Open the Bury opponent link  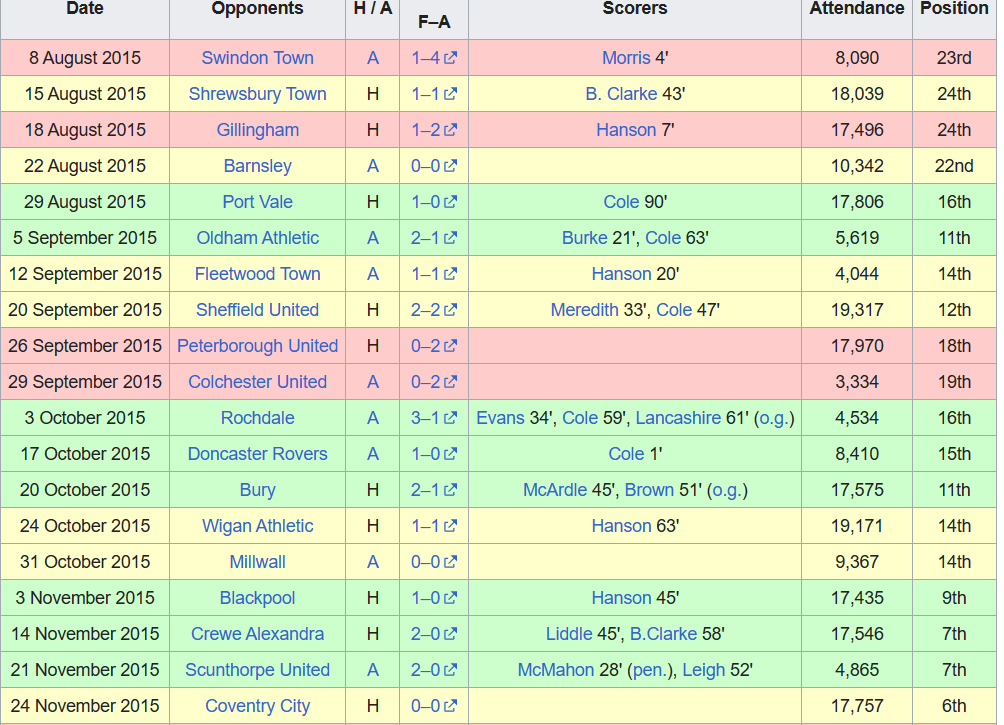(257, 490)
